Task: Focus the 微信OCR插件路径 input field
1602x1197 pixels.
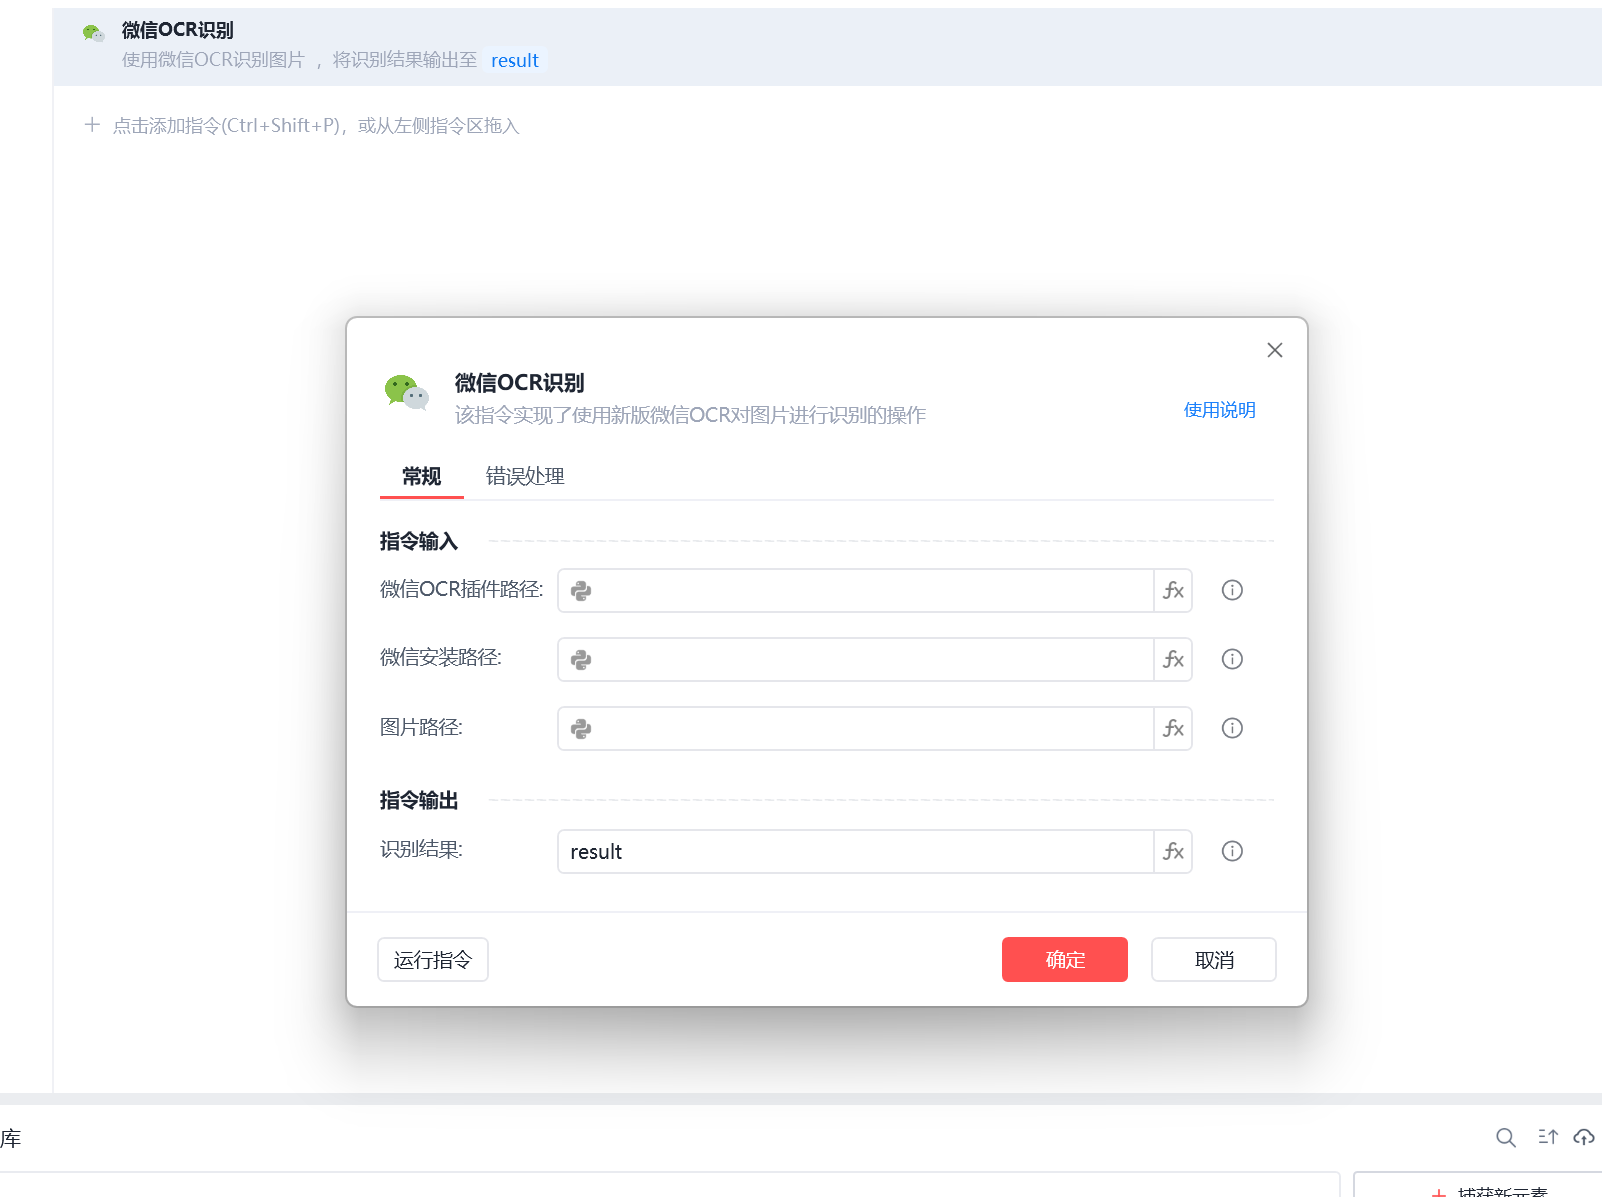Action: tap(856, 590)
